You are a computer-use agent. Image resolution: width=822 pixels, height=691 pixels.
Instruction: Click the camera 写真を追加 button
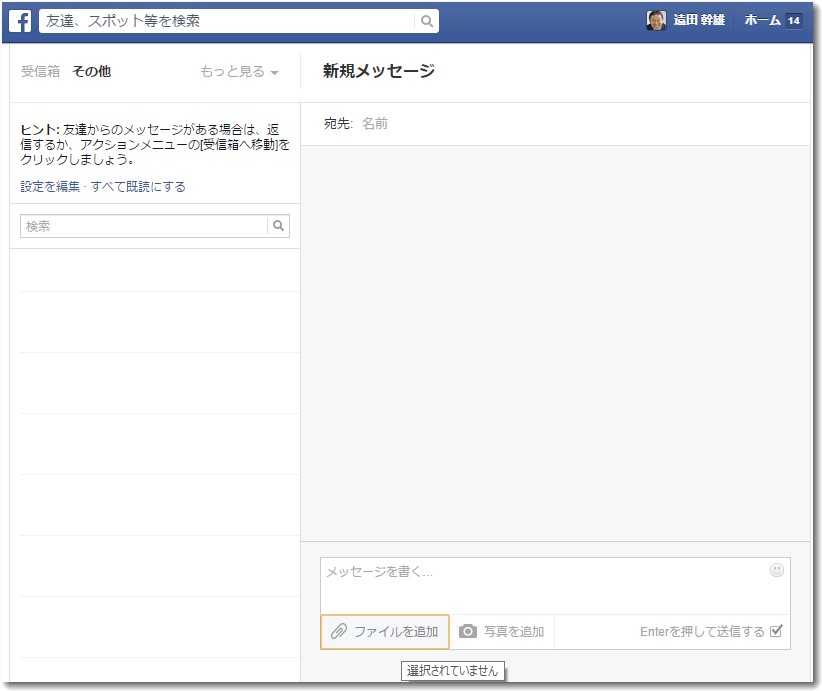click(502, 632)
